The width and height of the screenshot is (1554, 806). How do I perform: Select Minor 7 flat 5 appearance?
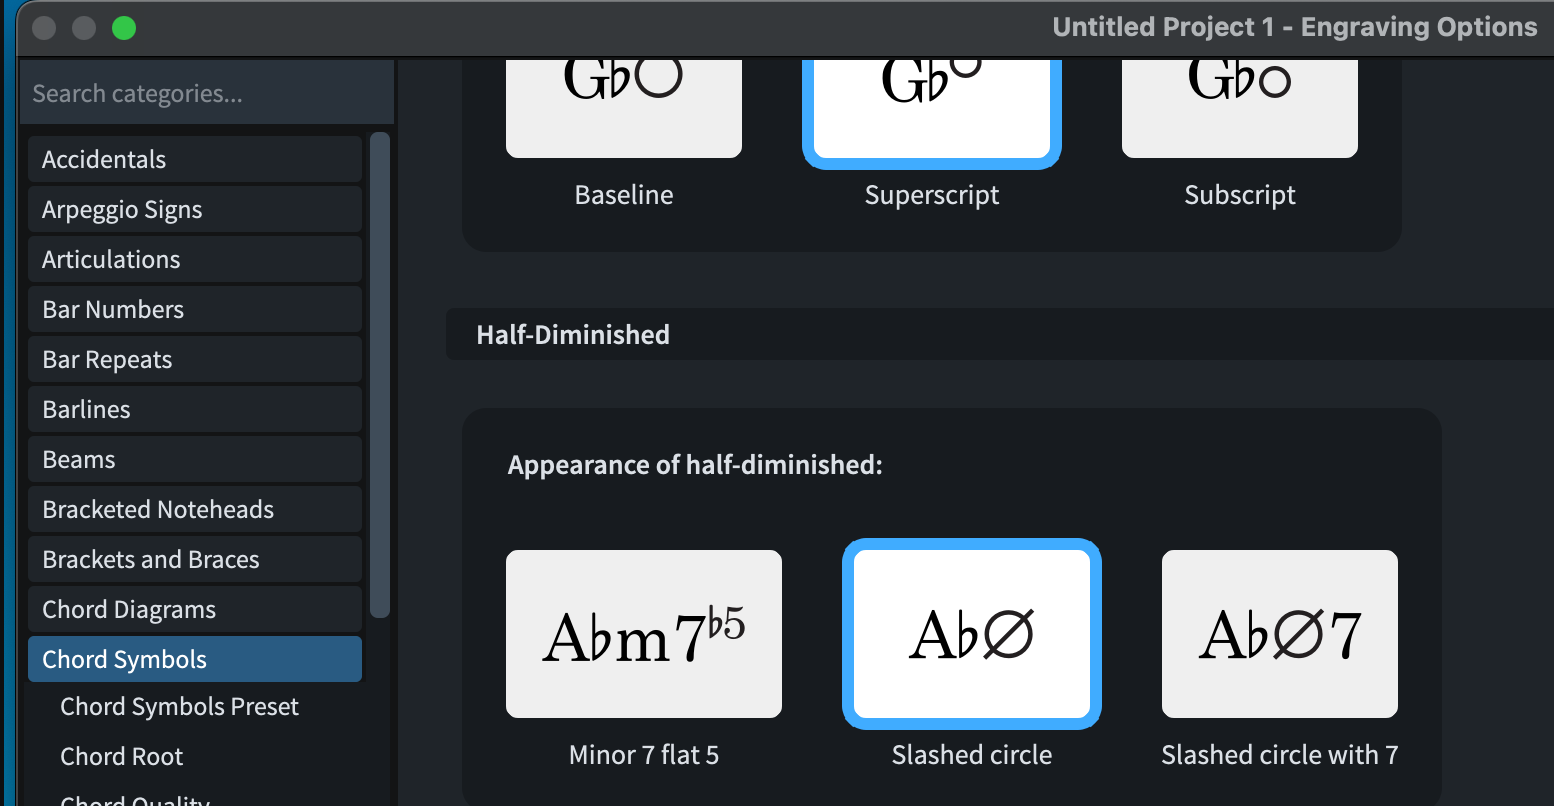click(643, 634)
